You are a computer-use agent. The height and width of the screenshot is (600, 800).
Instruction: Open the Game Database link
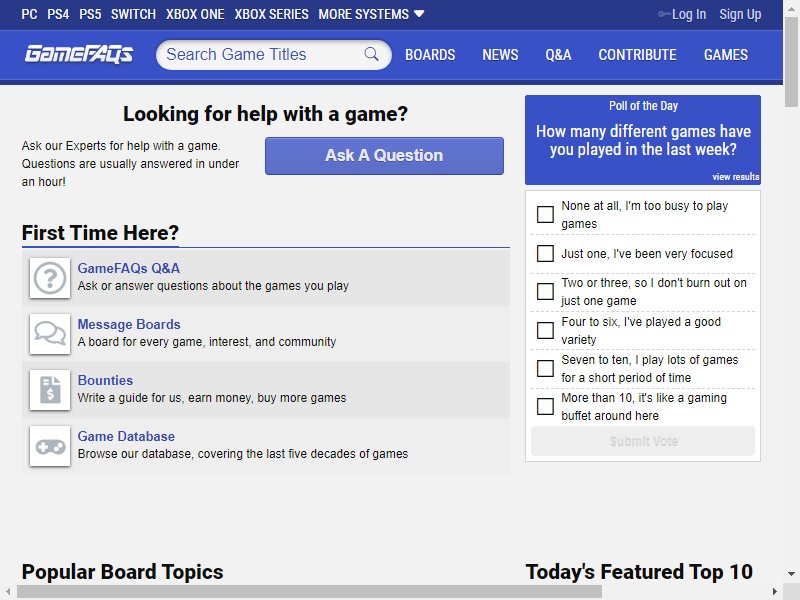(126, 437)
